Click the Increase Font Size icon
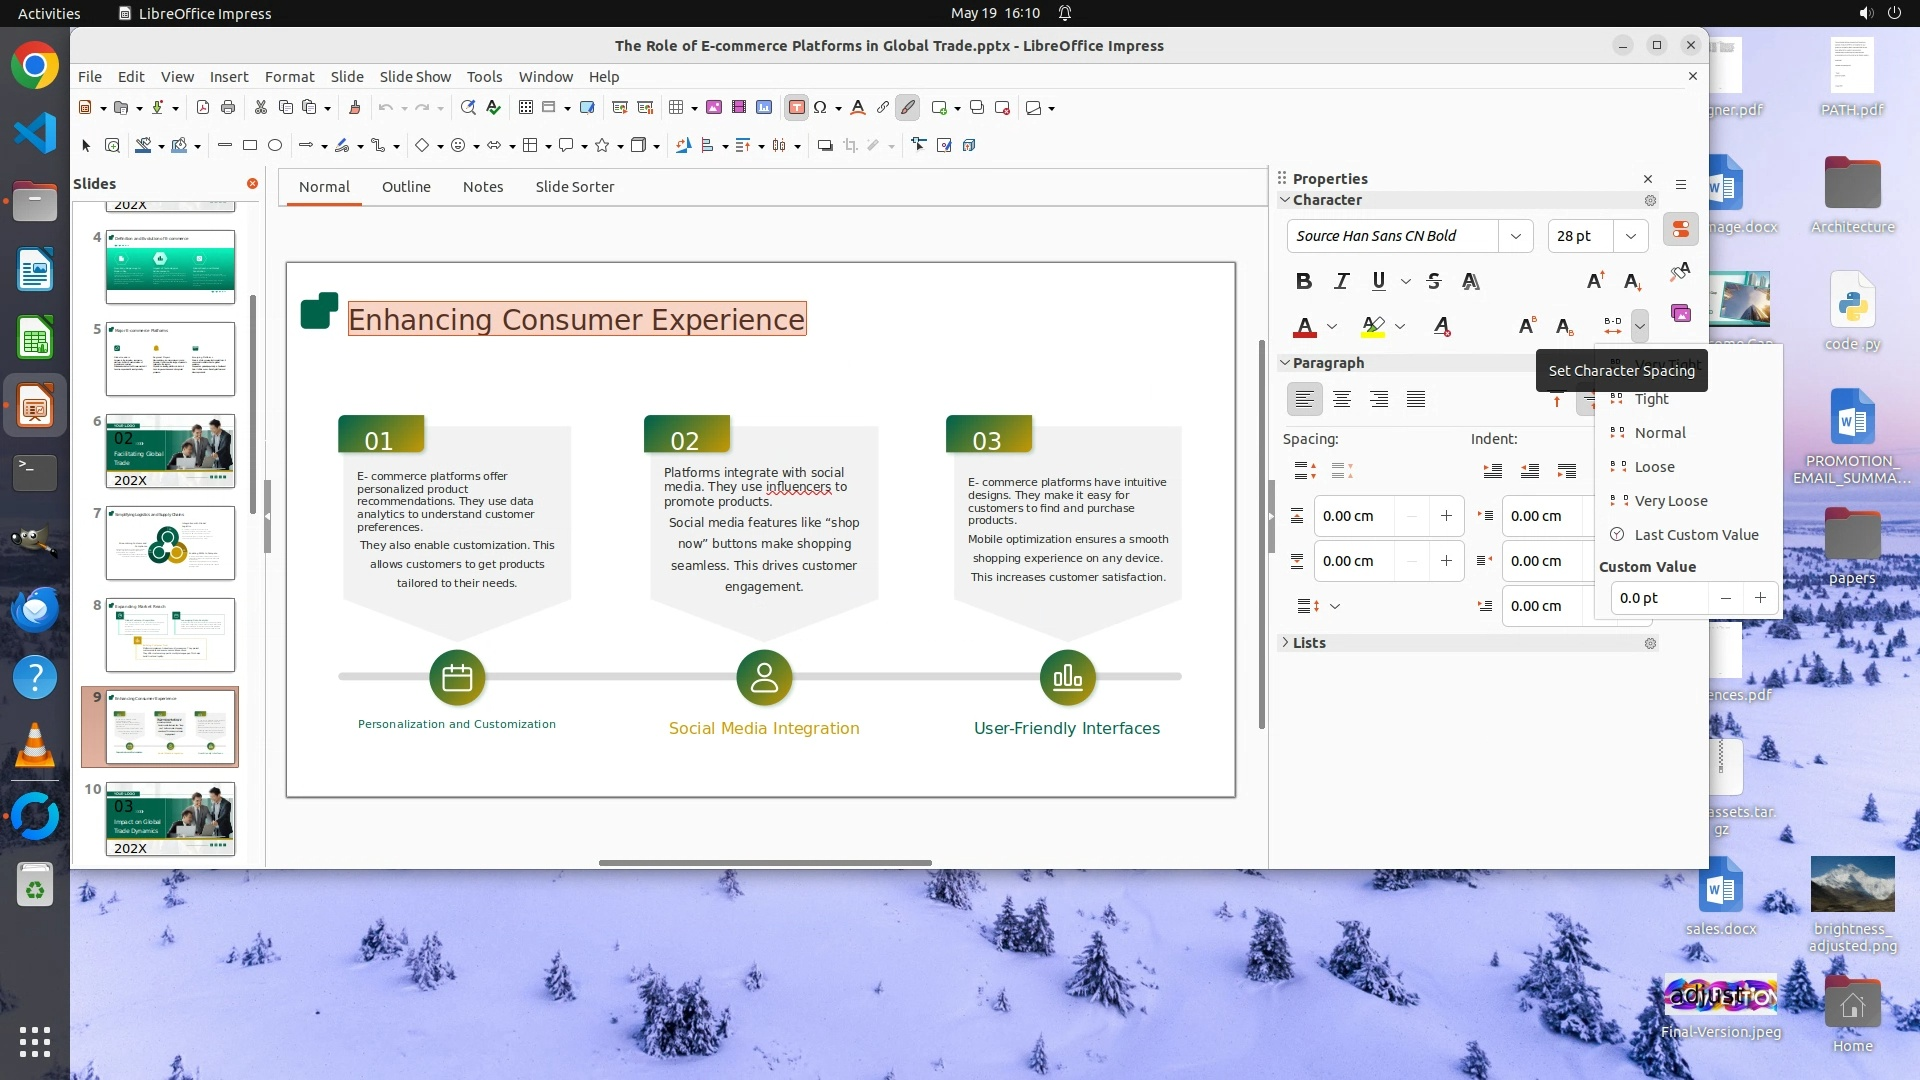Image resolution: width=1920 pixels, height=1080 pixels. click(1595, 281)
